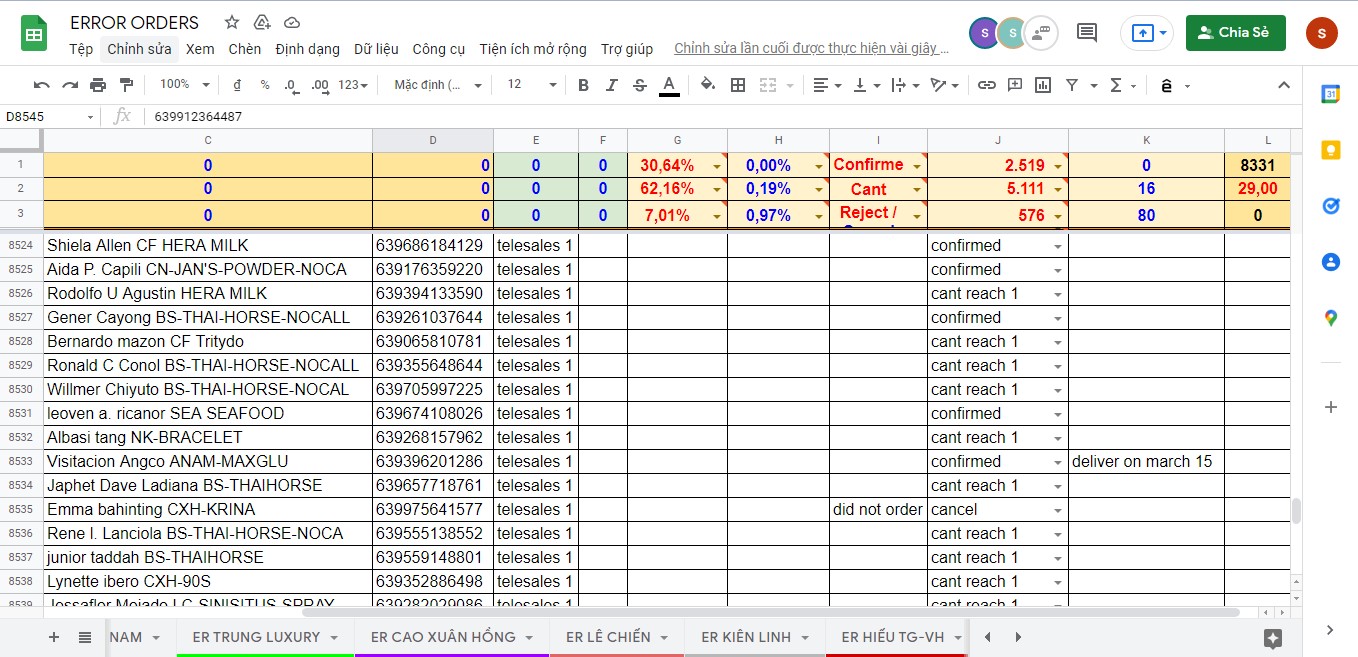
Task: Open the Dữ liệu menu
Action: coord(376,49)
